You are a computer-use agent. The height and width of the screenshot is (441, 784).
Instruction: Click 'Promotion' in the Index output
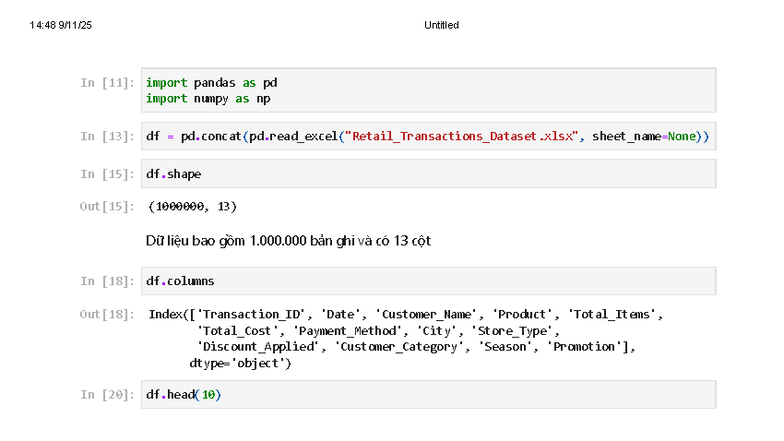point(584,347)
